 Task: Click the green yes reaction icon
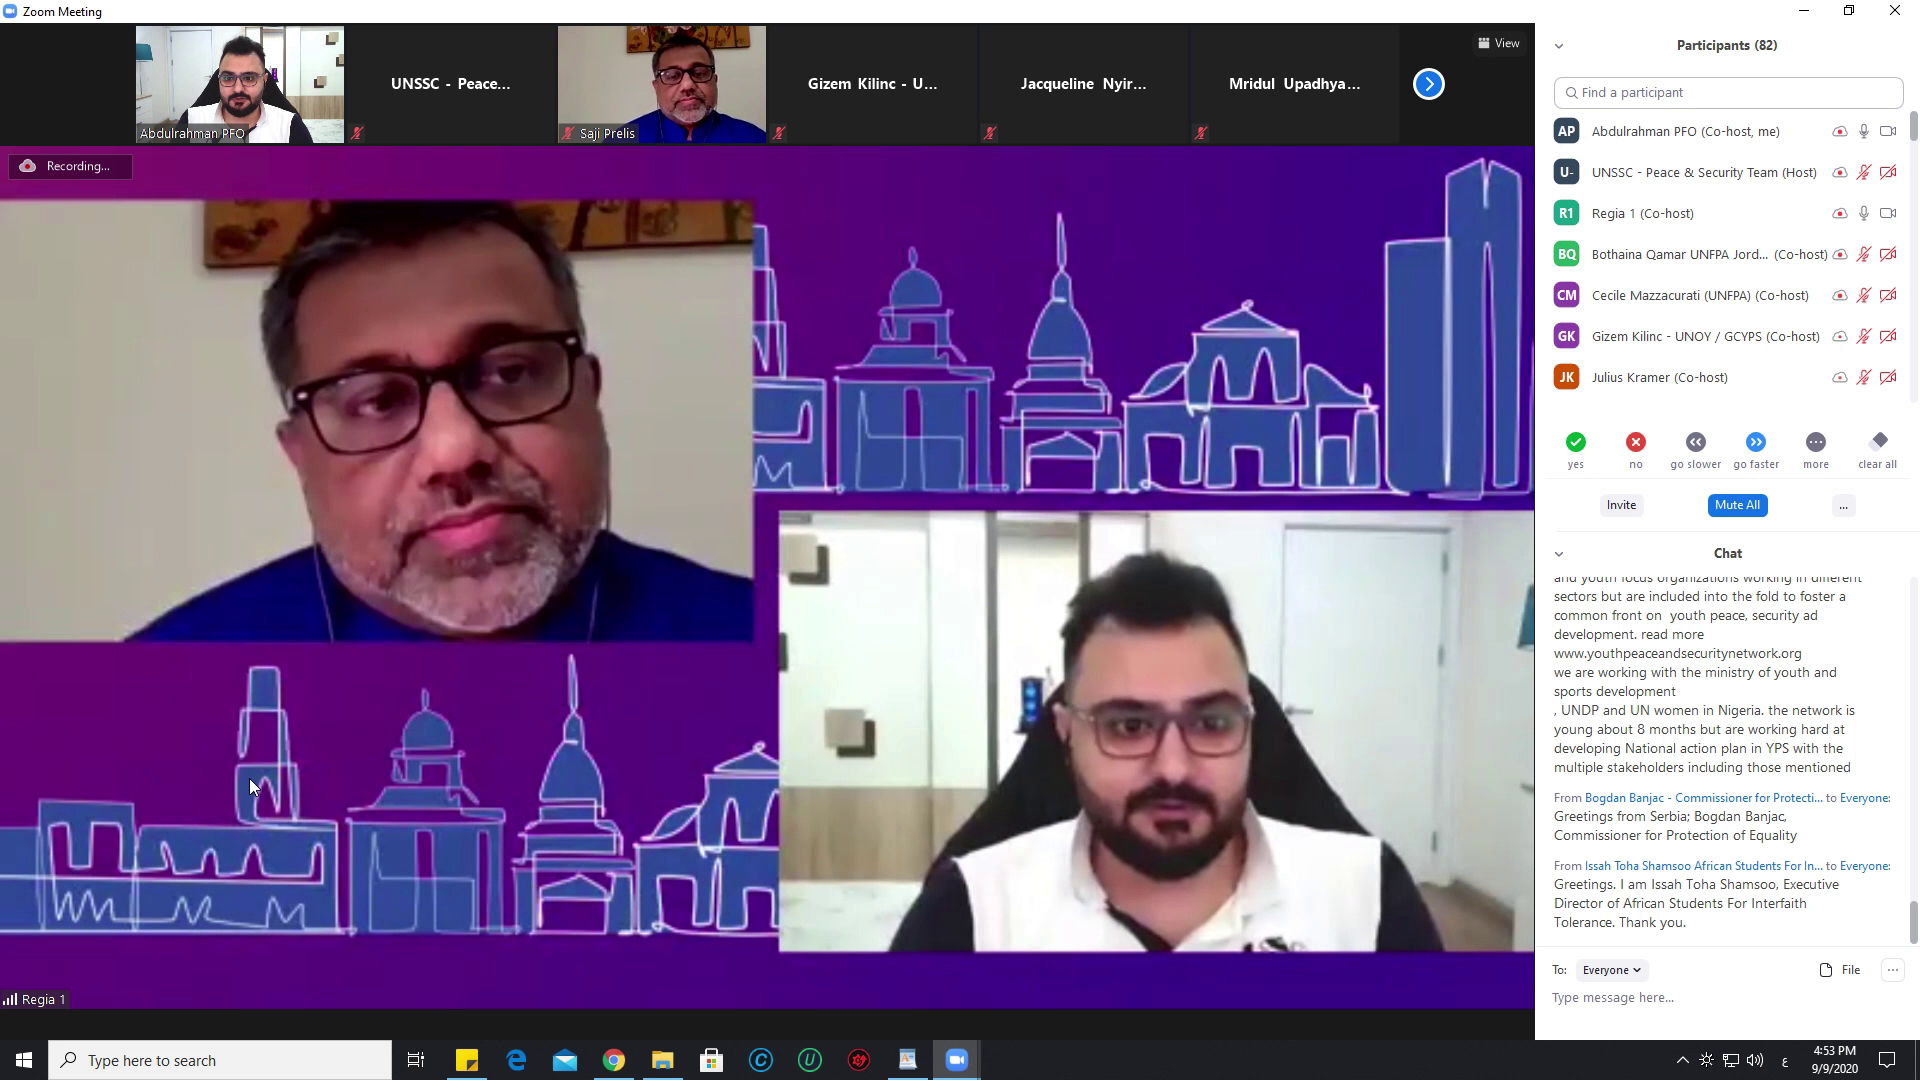tap(1576, 442)
